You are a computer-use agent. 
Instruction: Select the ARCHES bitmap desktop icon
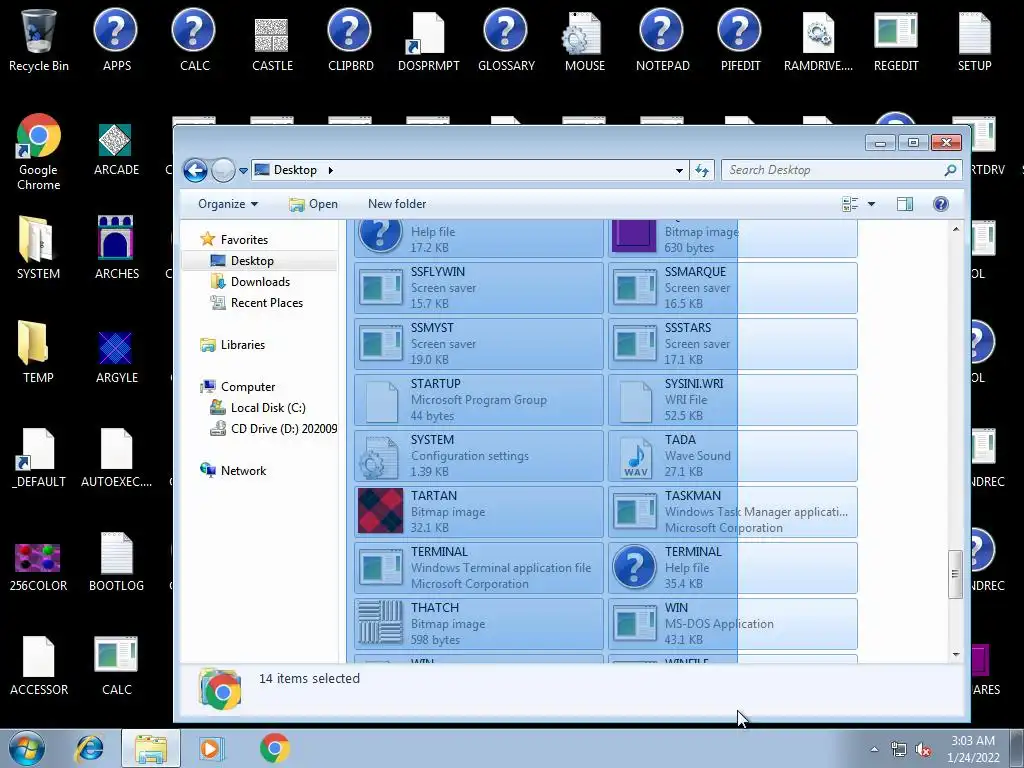tap(116, 248)
